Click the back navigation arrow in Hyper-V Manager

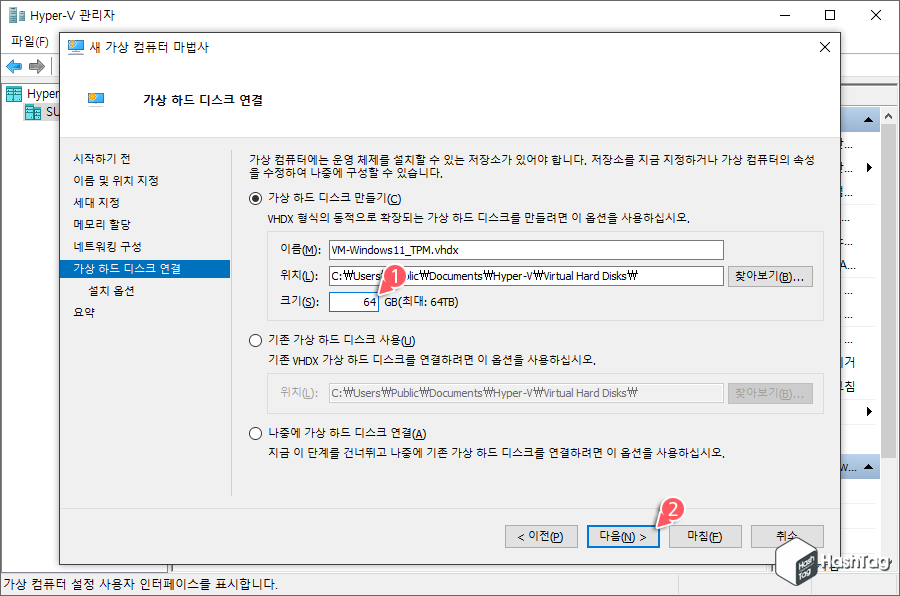[13, 66]
